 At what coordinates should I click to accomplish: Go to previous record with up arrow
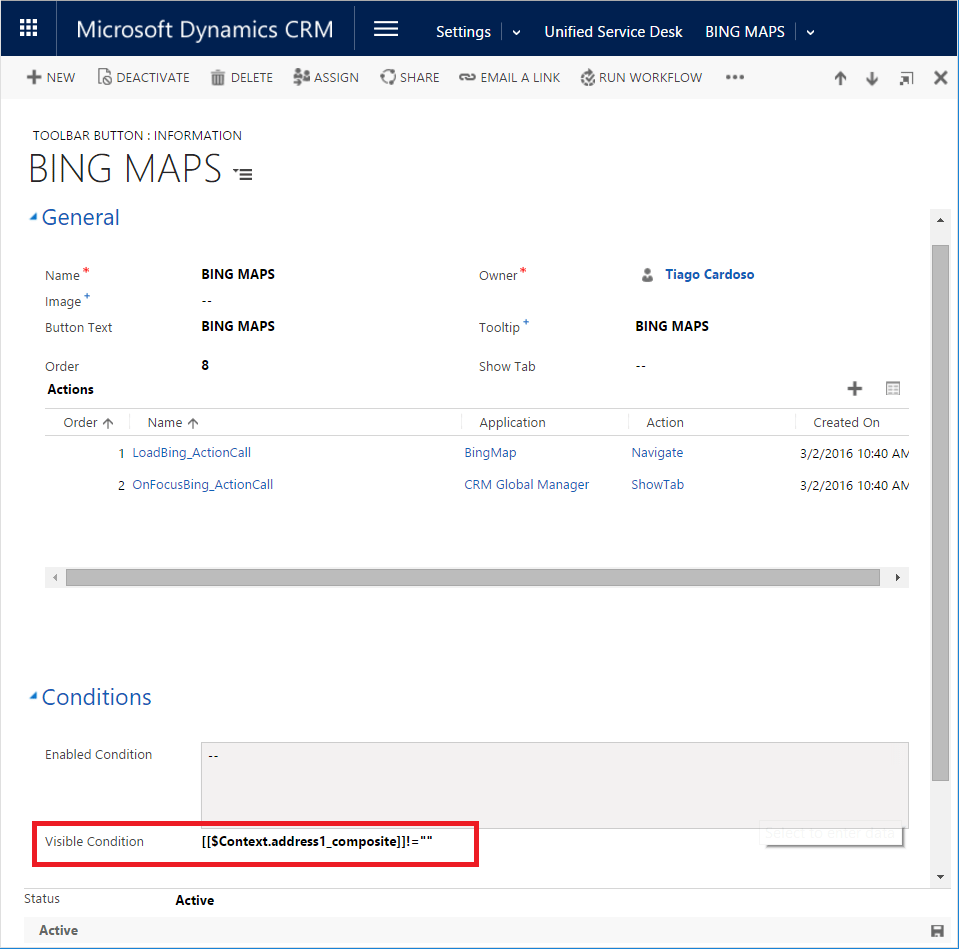click(x=840, y=78)
